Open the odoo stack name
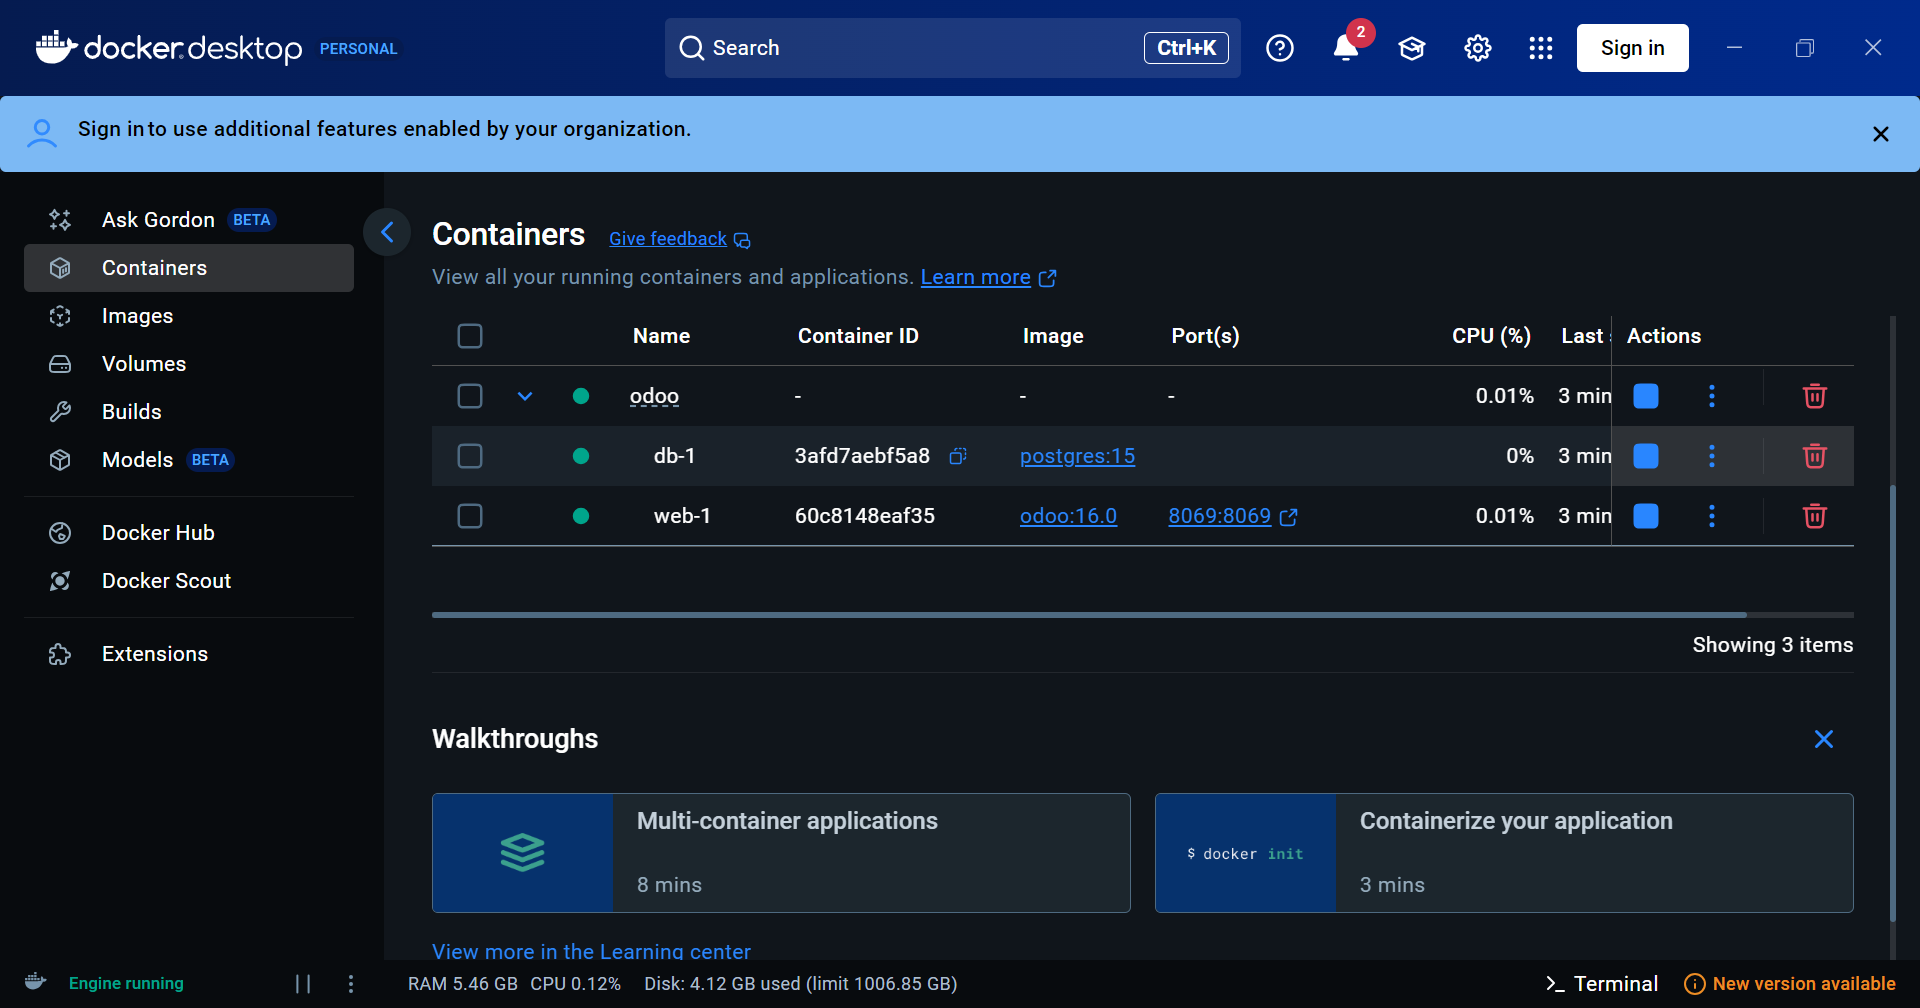The height and width of the screenshot is (1008, 1920). tap(654, 396)
